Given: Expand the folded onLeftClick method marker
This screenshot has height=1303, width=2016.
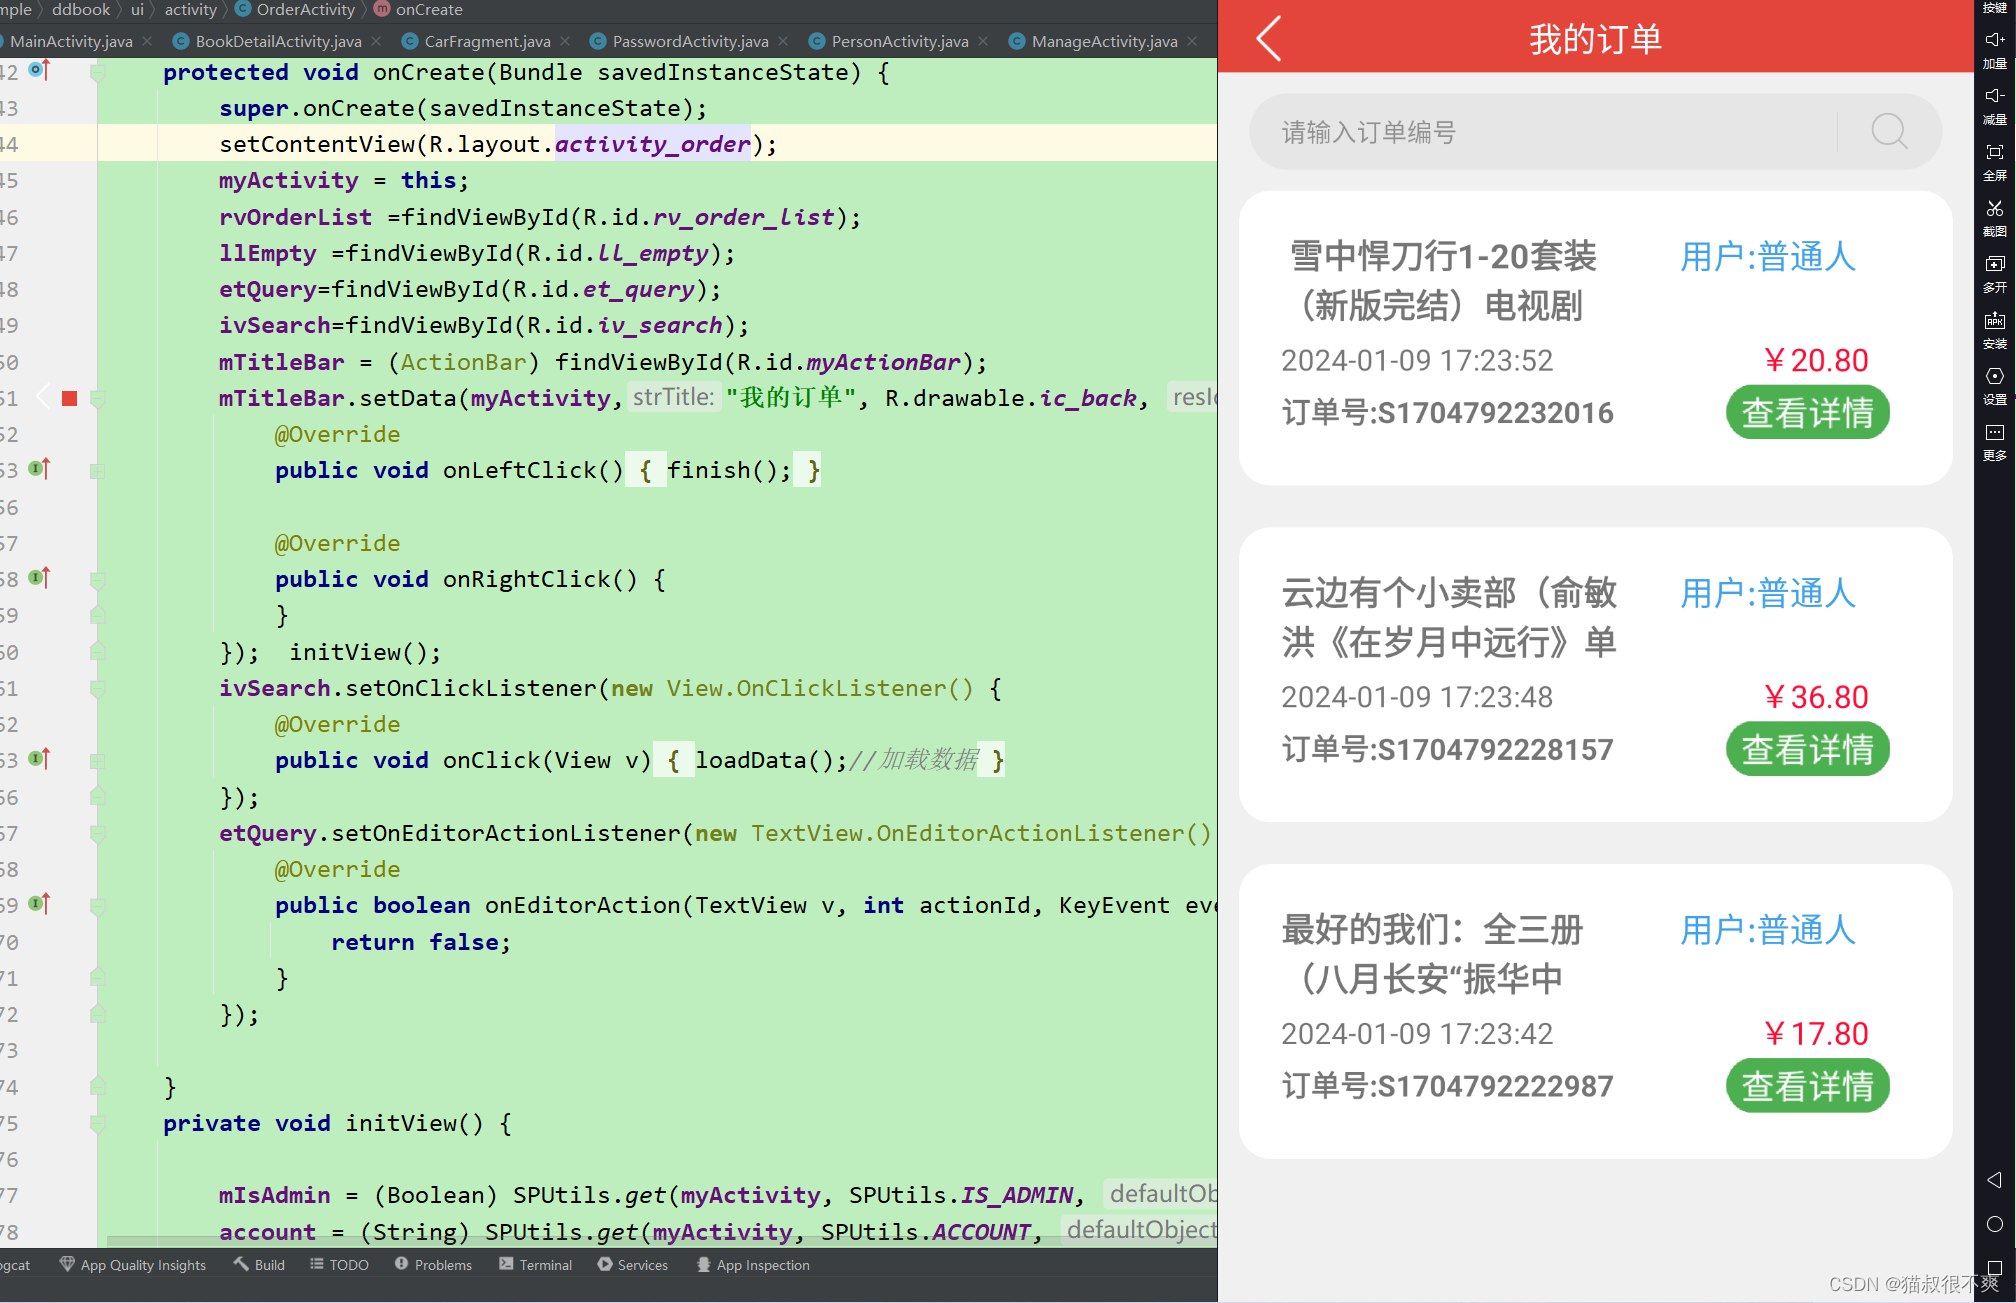Looking at the screenshot, I should pyautogui.click(x=97, y=471).
